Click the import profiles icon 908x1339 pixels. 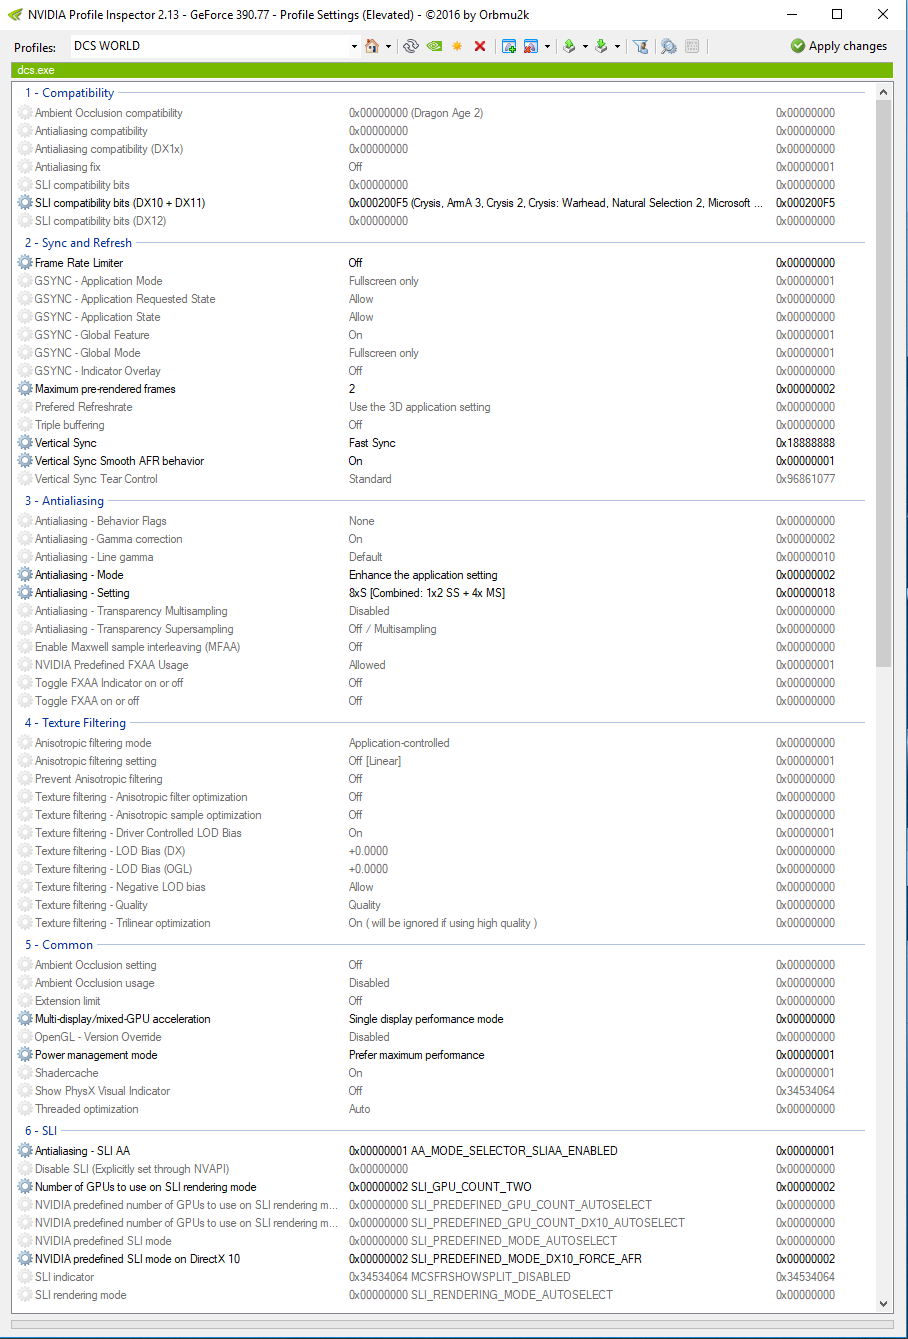point(601,46)
